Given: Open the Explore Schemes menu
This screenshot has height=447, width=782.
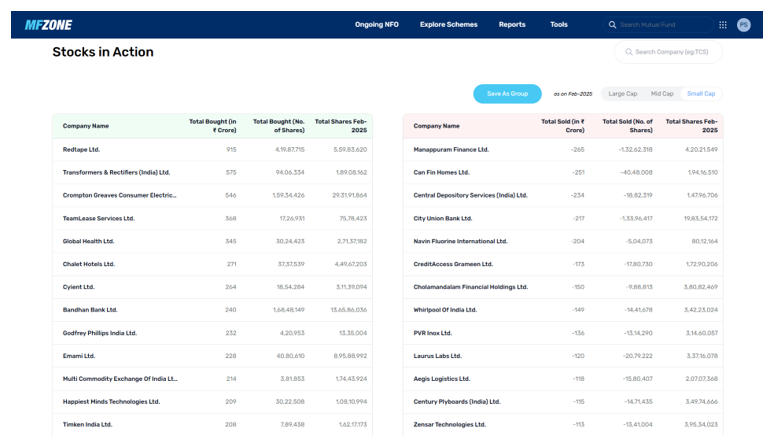Looking at the screenshot, I should point(448,24).
